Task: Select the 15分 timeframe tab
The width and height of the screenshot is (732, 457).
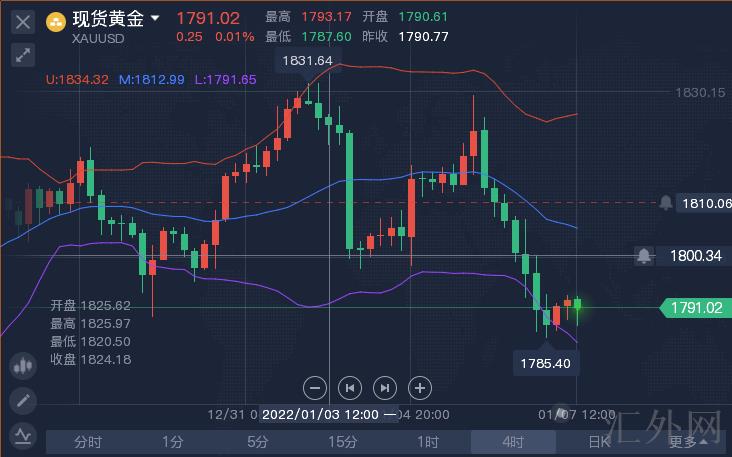Action: click(343, 441)
